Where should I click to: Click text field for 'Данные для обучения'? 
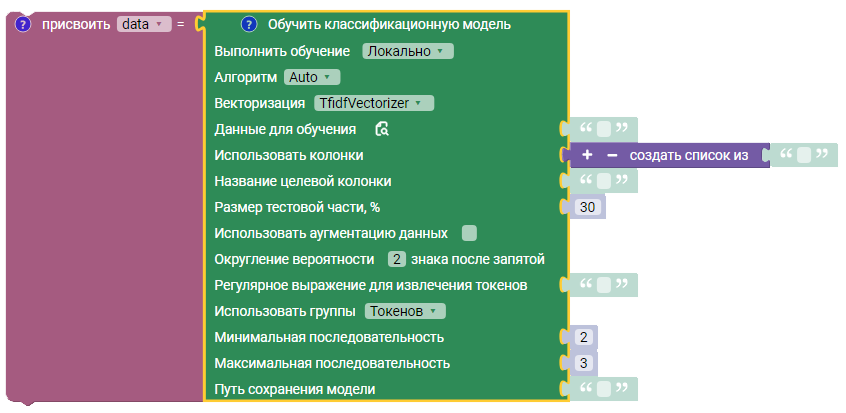604,129
